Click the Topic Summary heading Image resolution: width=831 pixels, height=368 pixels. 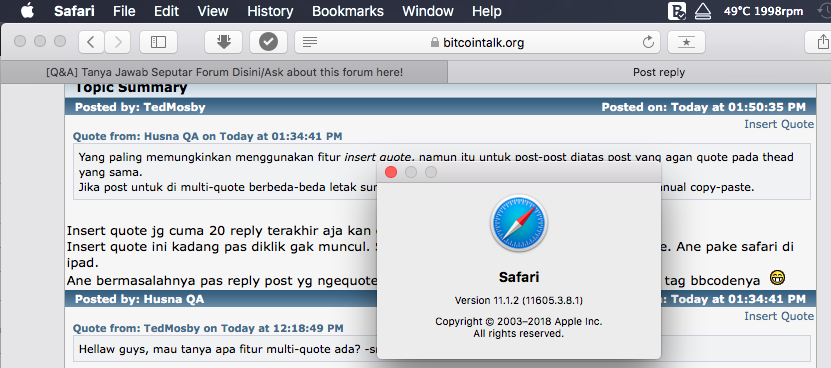(x=131, y=88)
